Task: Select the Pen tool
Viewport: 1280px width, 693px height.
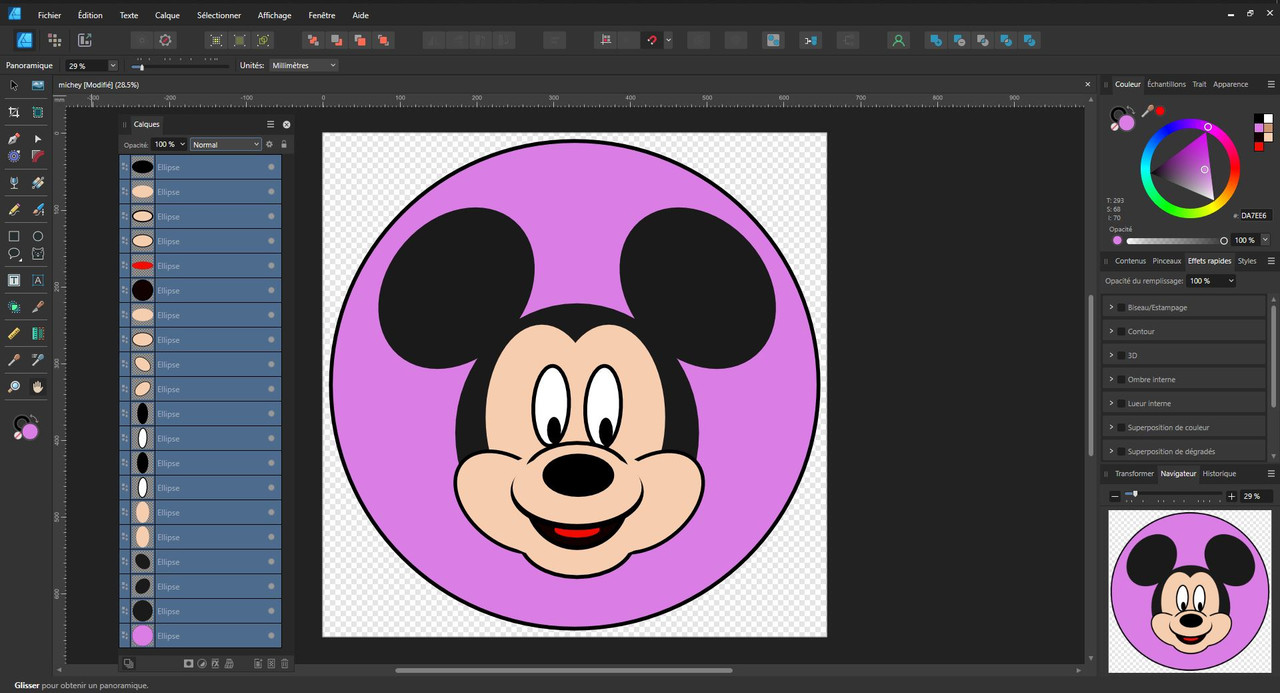Action: click(14, 139)
